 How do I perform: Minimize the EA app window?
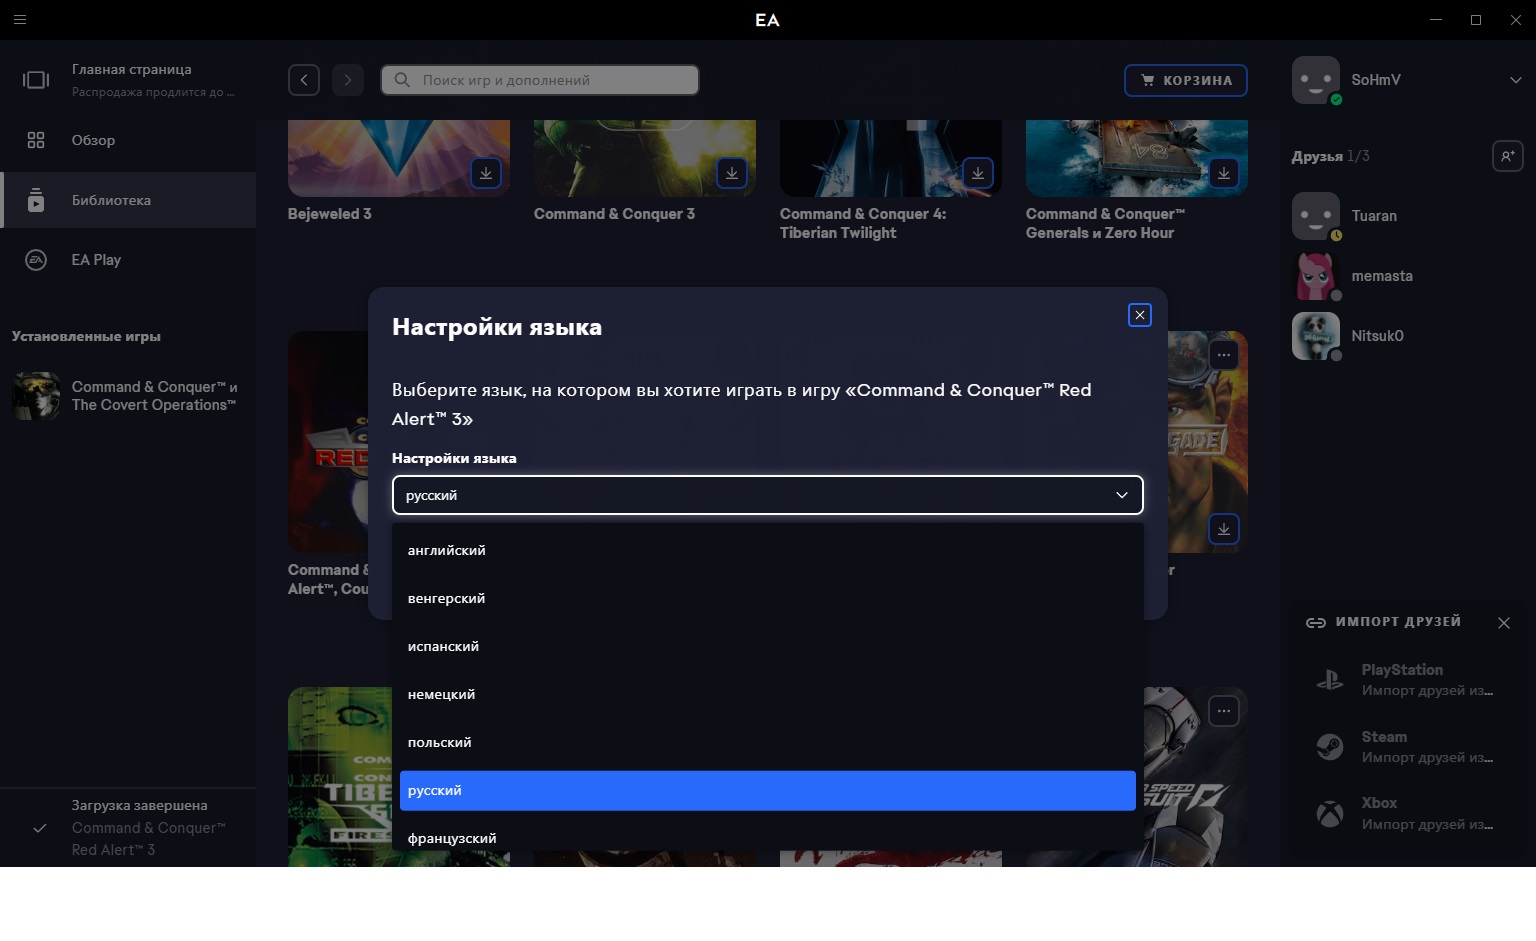point(1436,20)
